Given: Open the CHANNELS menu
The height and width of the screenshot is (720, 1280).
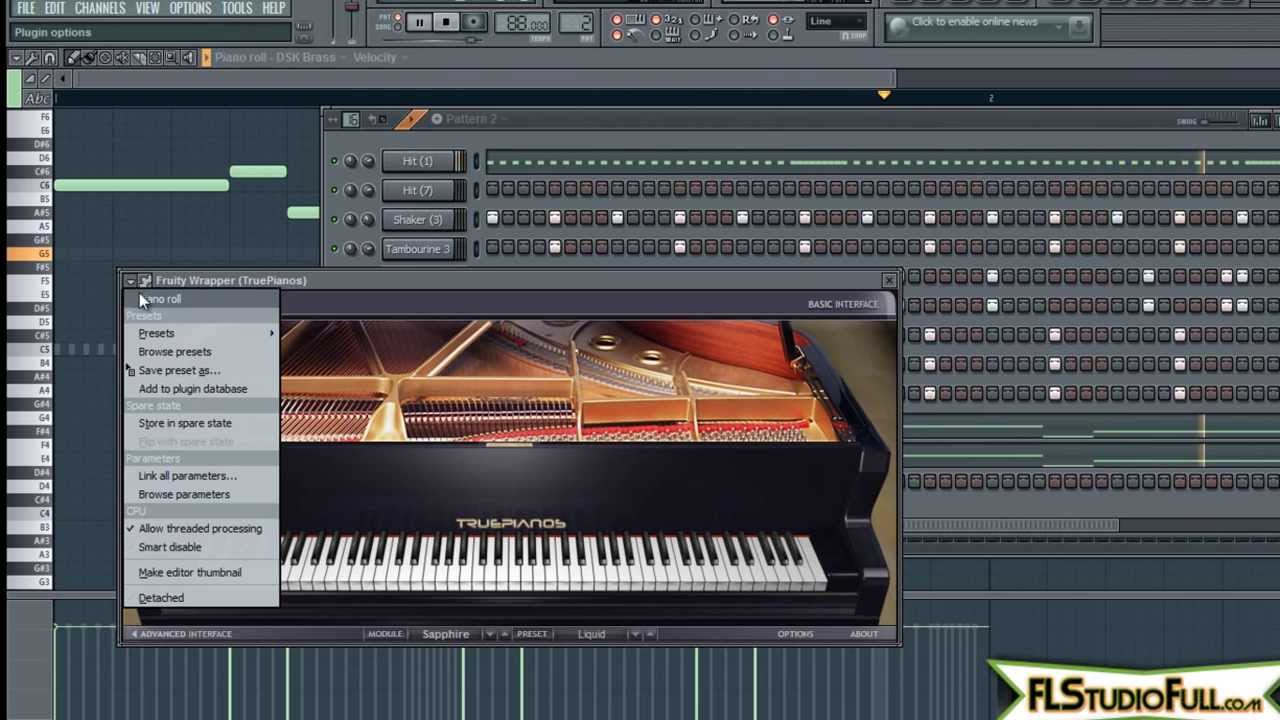Looking at the screenshot, I should tap(100, 8).
